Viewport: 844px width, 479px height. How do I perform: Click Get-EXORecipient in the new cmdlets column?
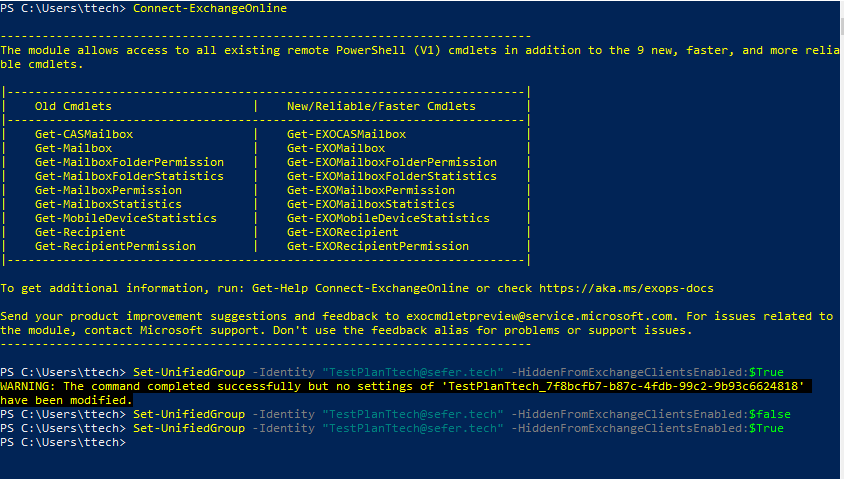[x=342, y=232]
